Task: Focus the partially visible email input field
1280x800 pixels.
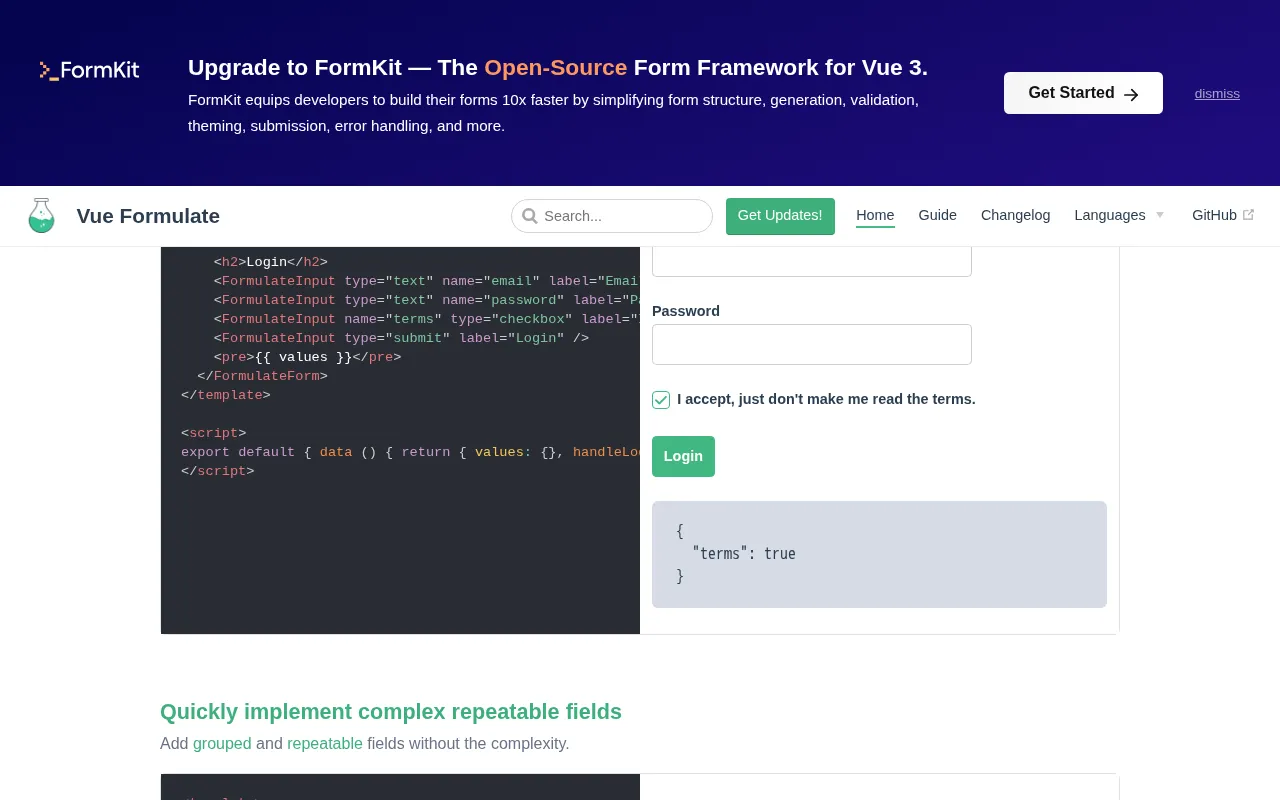Action: click(812, 261)
